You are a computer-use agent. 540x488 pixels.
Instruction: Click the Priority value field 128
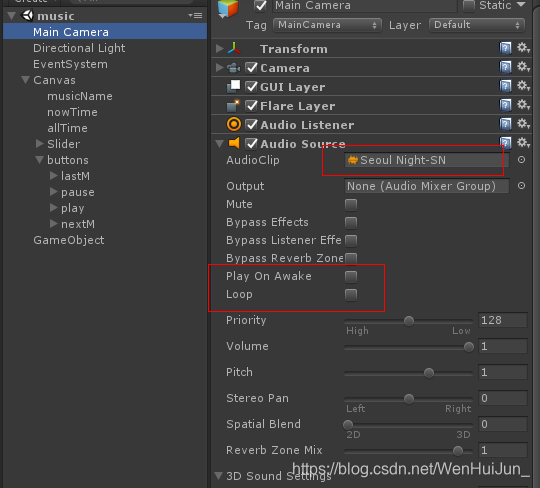point(503,320)
